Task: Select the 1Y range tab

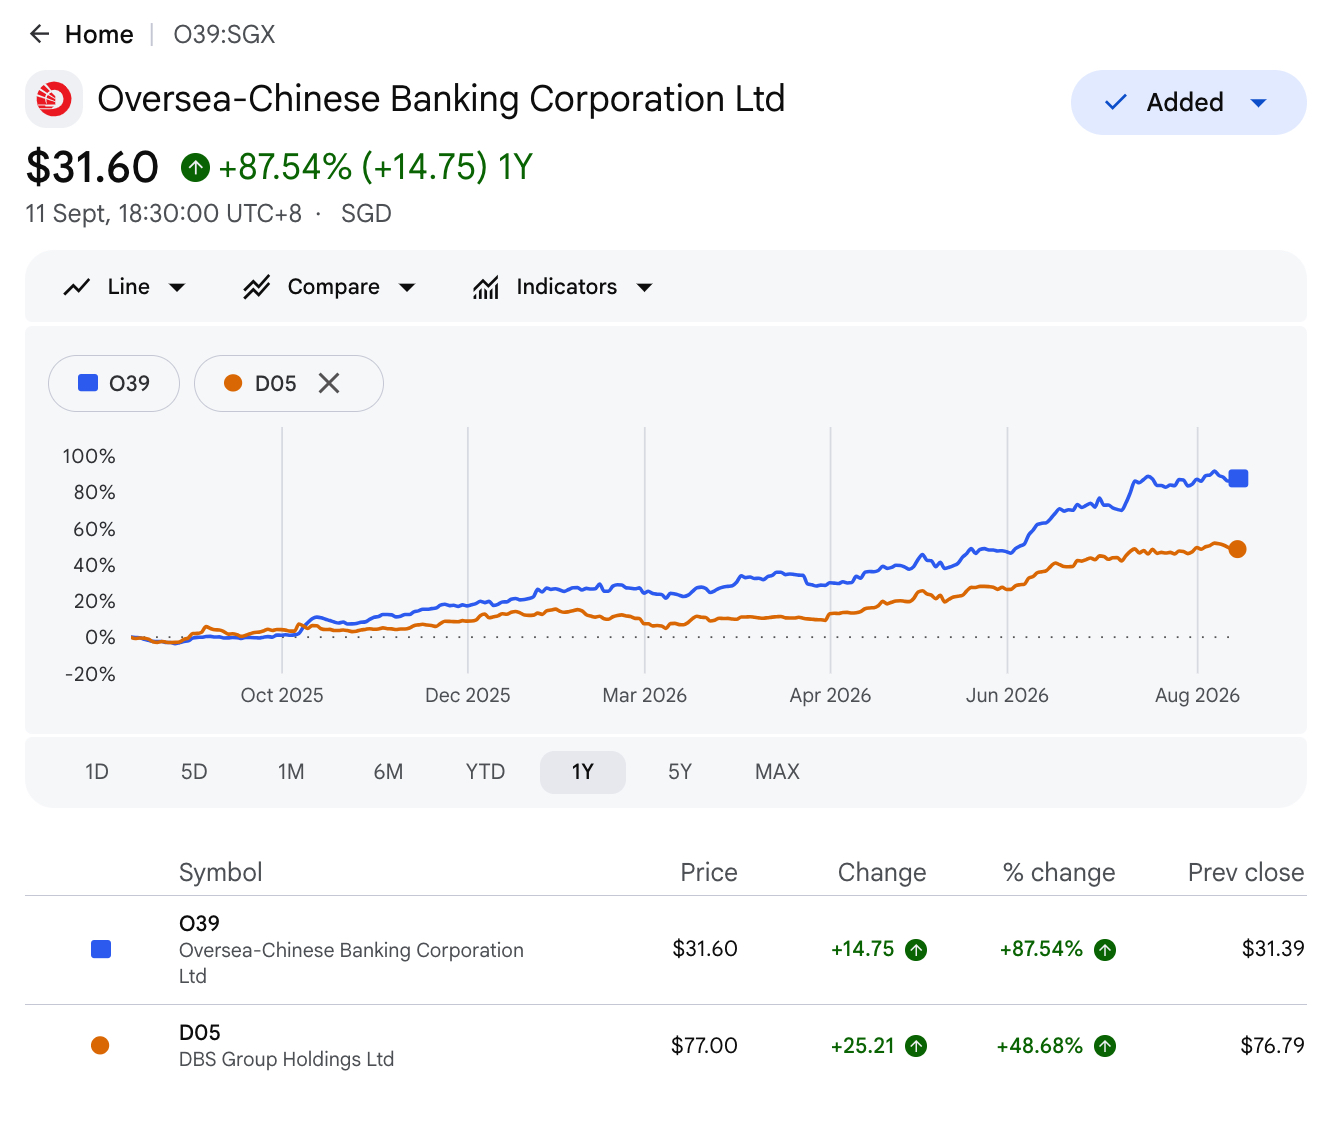Action: click(583, 772)
